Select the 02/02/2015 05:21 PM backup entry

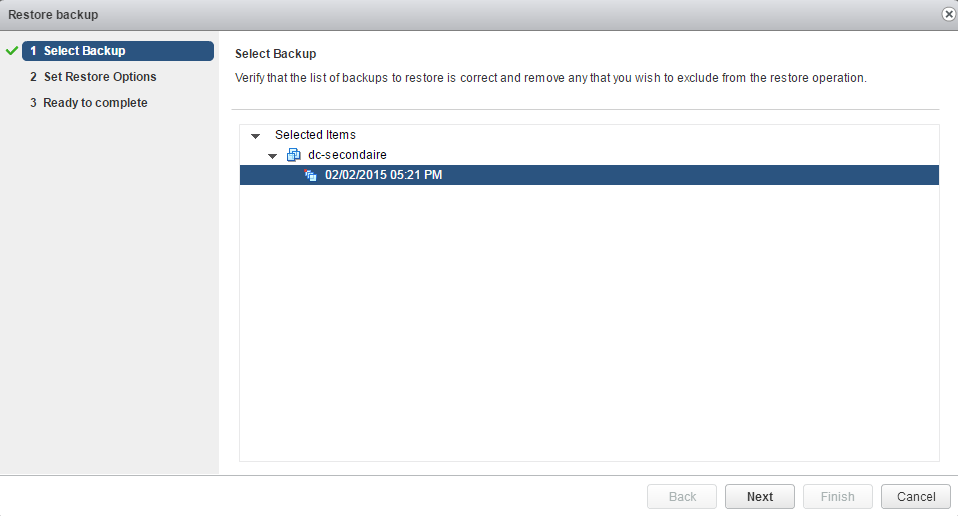coord(383,175)
